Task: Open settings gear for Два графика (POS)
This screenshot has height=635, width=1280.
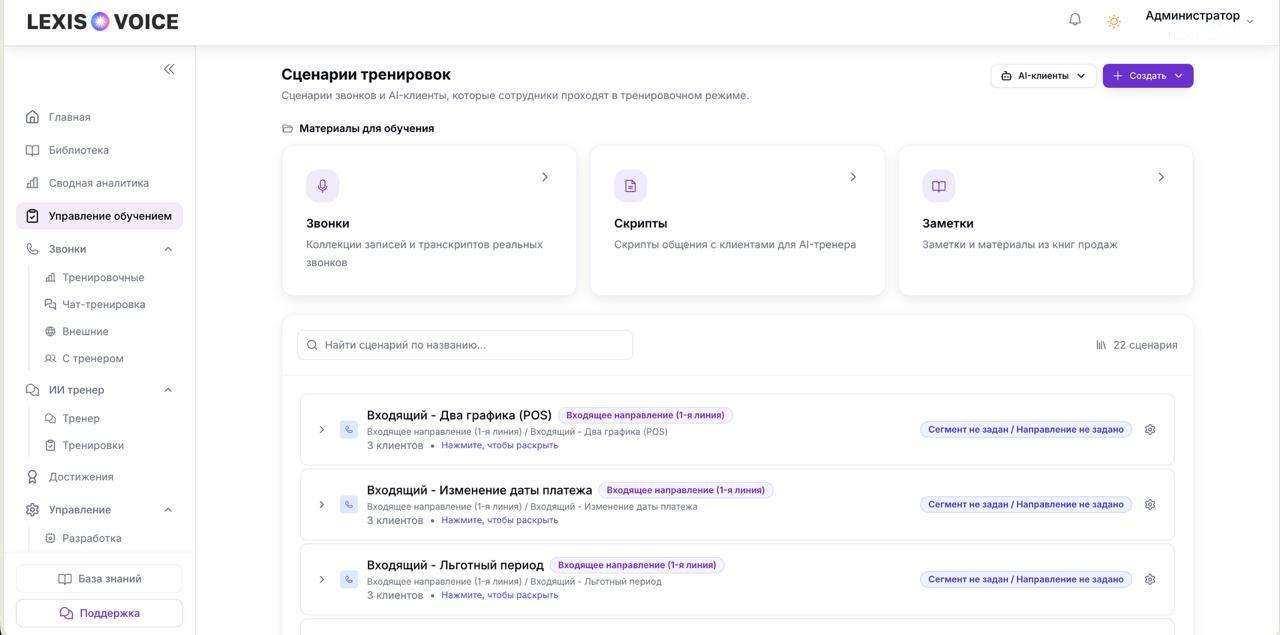Action: pos(1150,430)
